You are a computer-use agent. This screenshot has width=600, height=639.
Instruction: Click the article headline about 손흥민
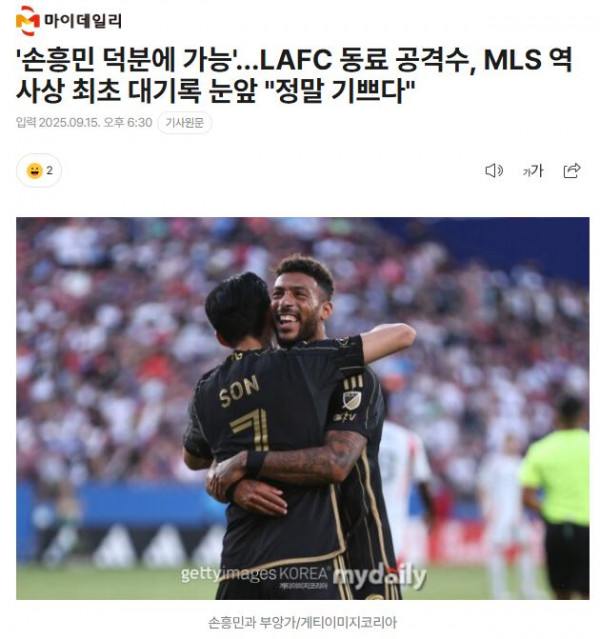tap(294, 75)
